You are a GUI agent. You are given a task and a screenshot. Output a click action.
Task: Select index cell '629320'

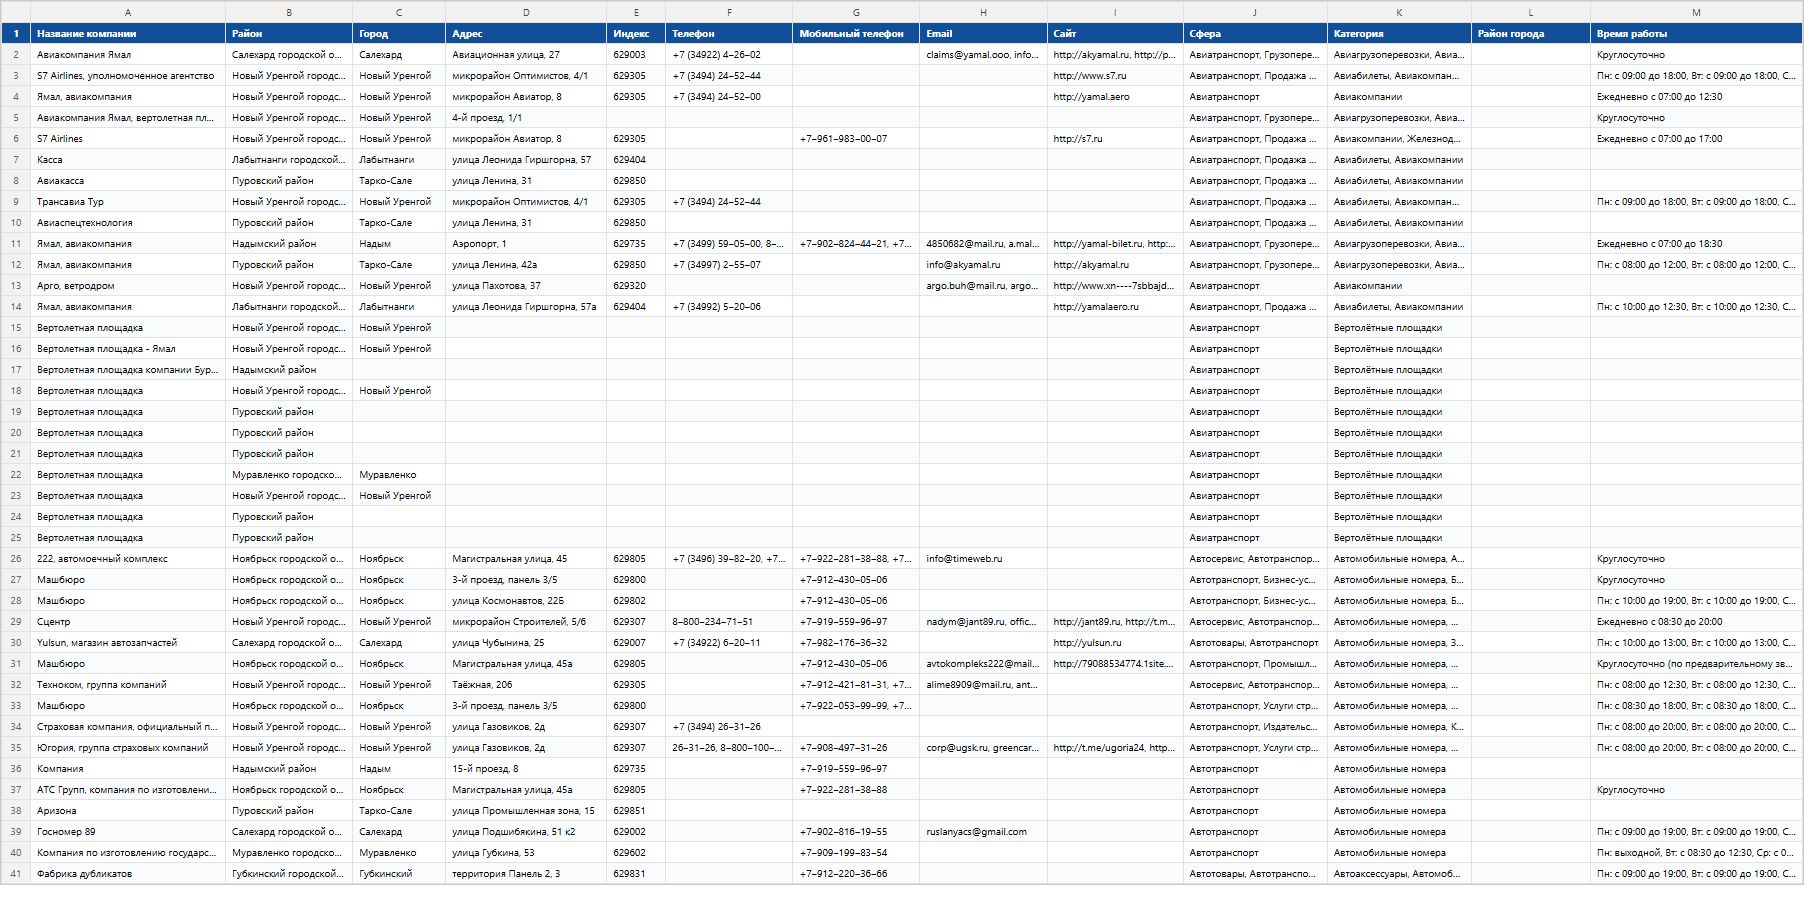636,286
